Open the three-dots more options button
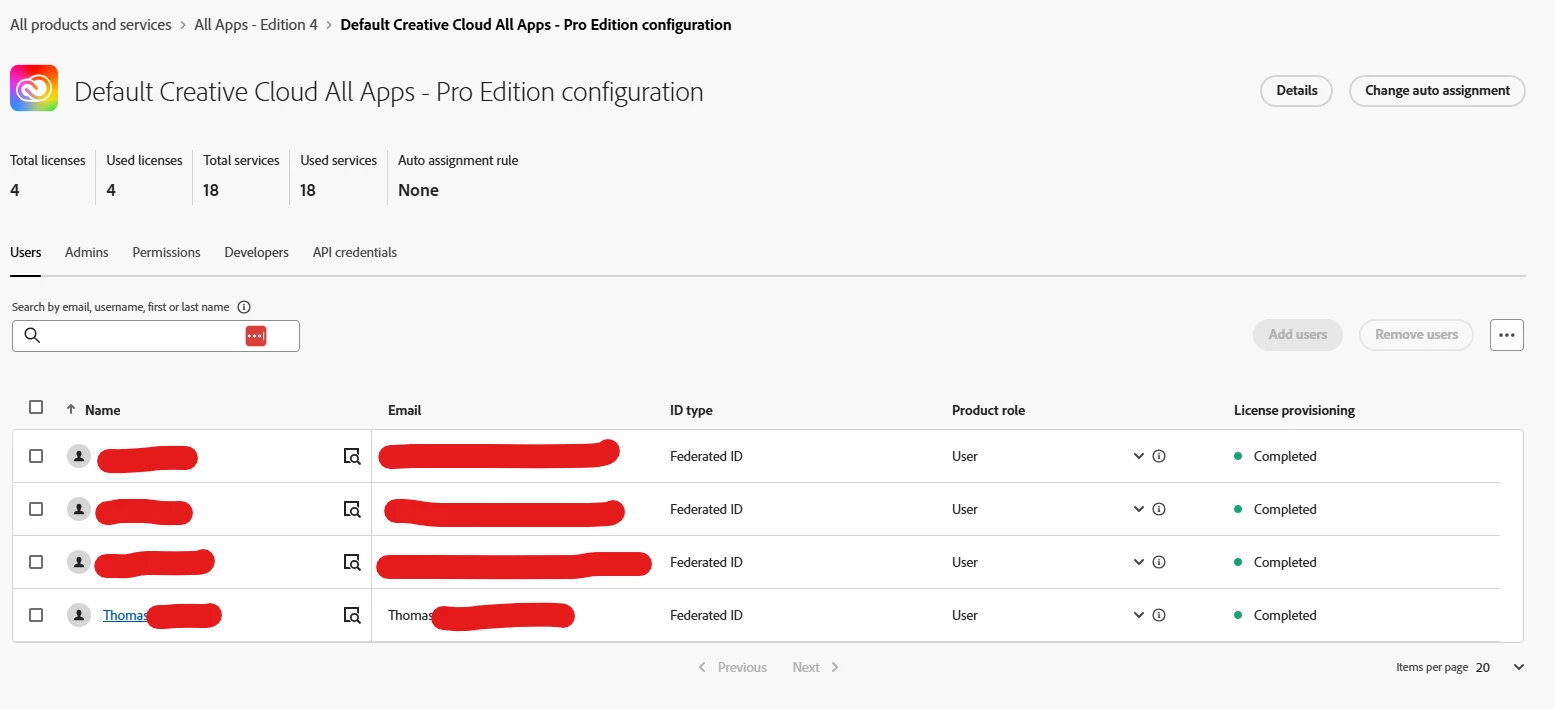Screen dimensions: 1555x709 [x=1507, y=335]
